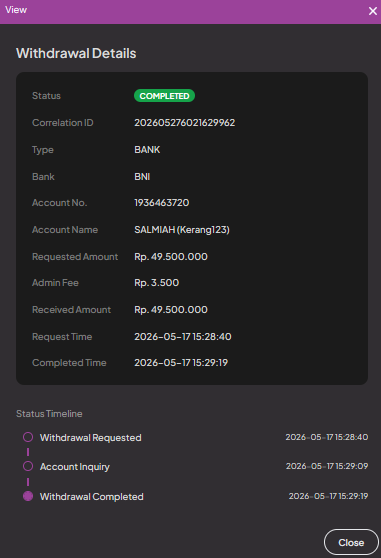The width and height of the screenshot is (381, 558).
Task: Click the Status label
Action: click(46, 96)
